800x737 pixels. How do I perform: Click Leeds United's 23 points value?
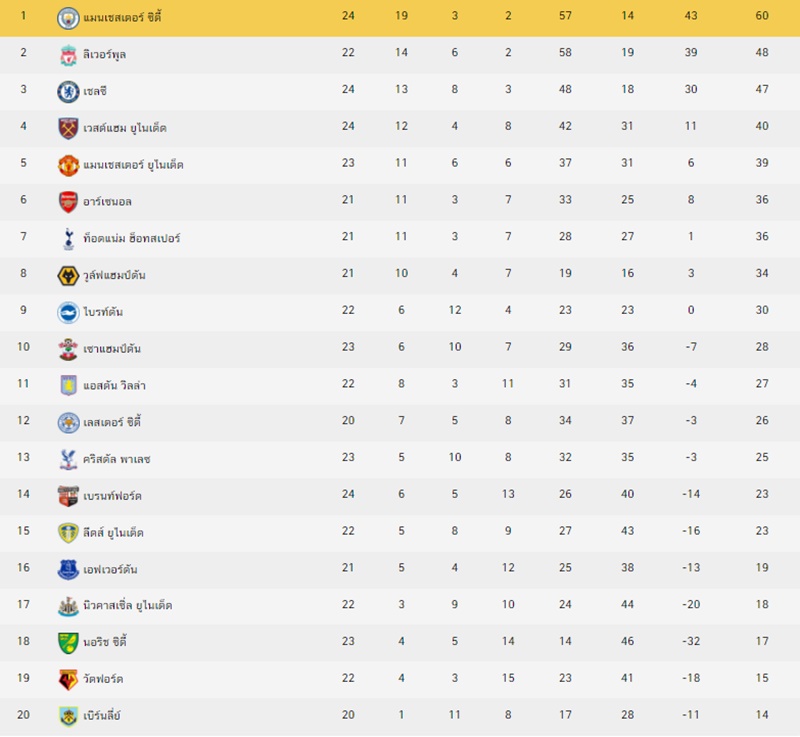pos(762,531)
